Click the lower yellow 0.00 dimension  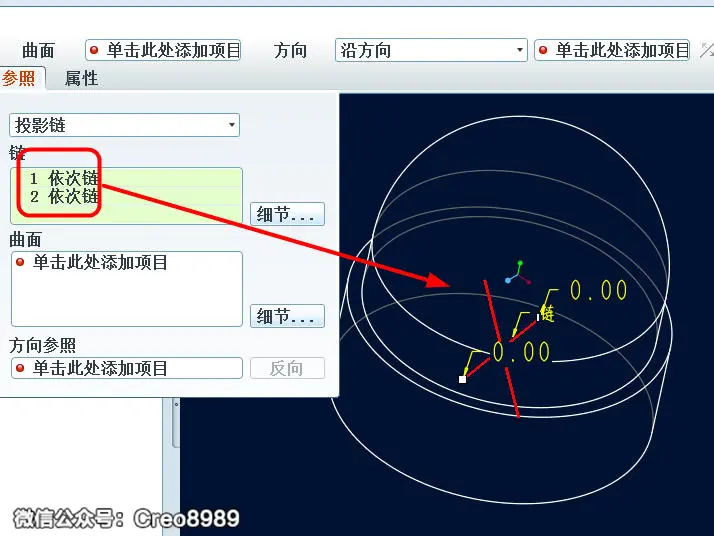coord(521,352)
